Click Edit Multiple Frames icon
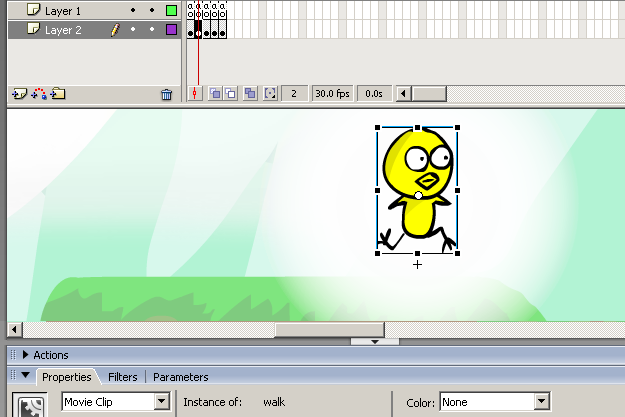Viewport: 625px width, 417px height. [250, 93]
